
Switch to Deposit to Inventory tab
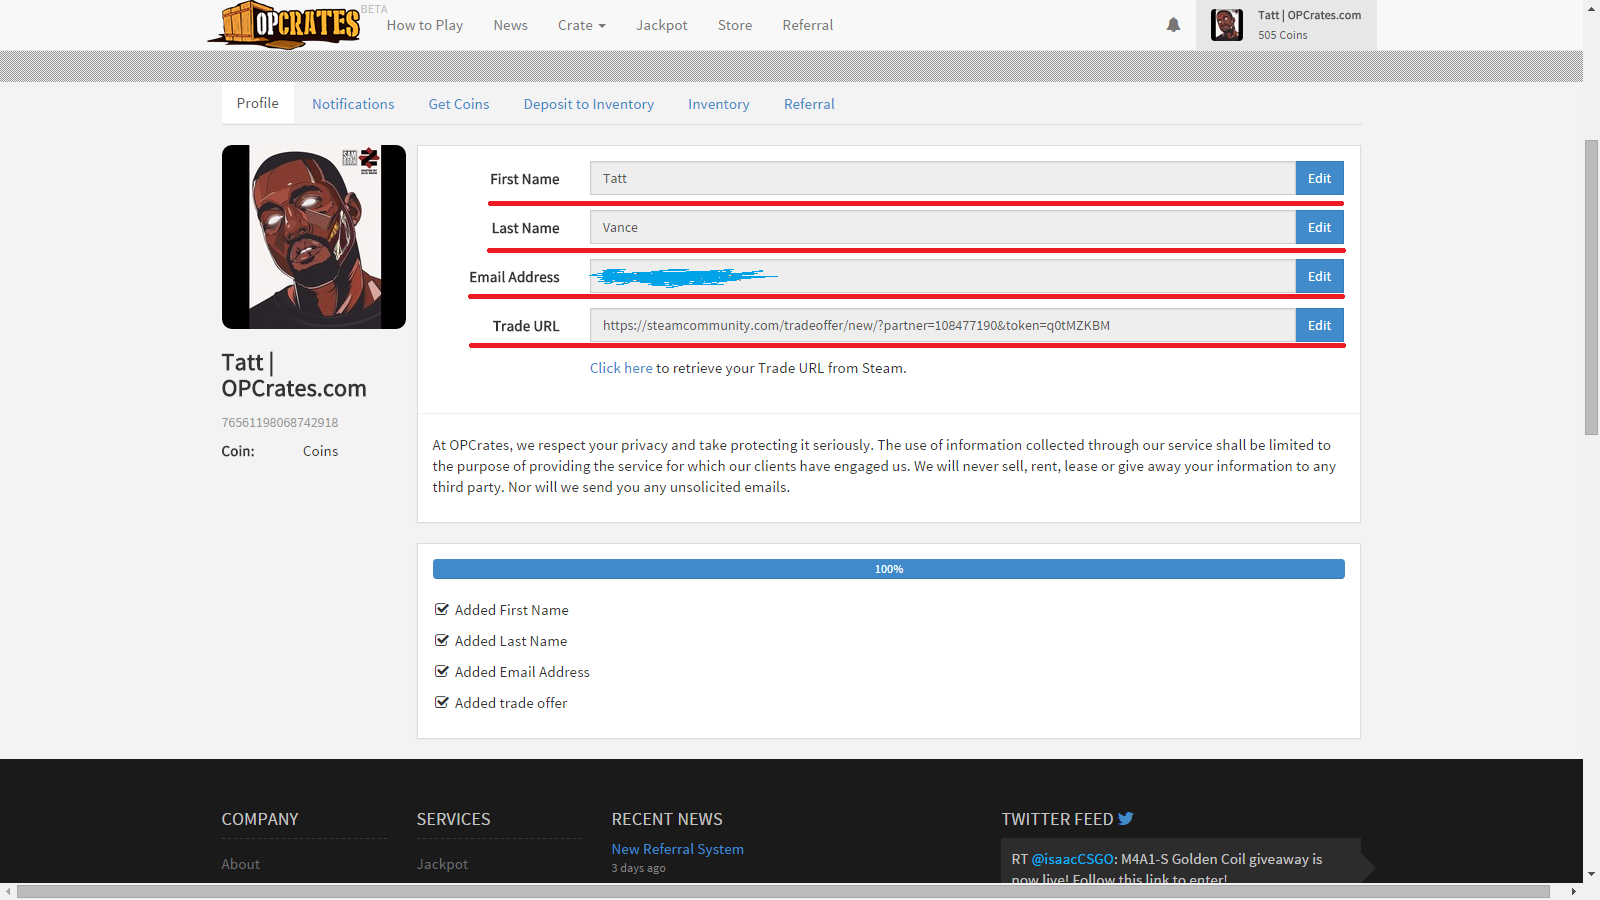(x=589, y=104)
